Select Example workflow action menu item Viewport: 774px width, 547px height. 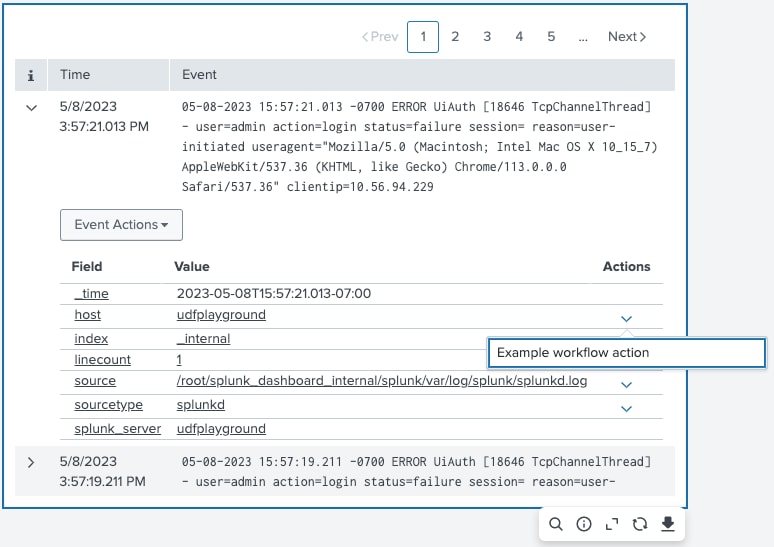625,352
